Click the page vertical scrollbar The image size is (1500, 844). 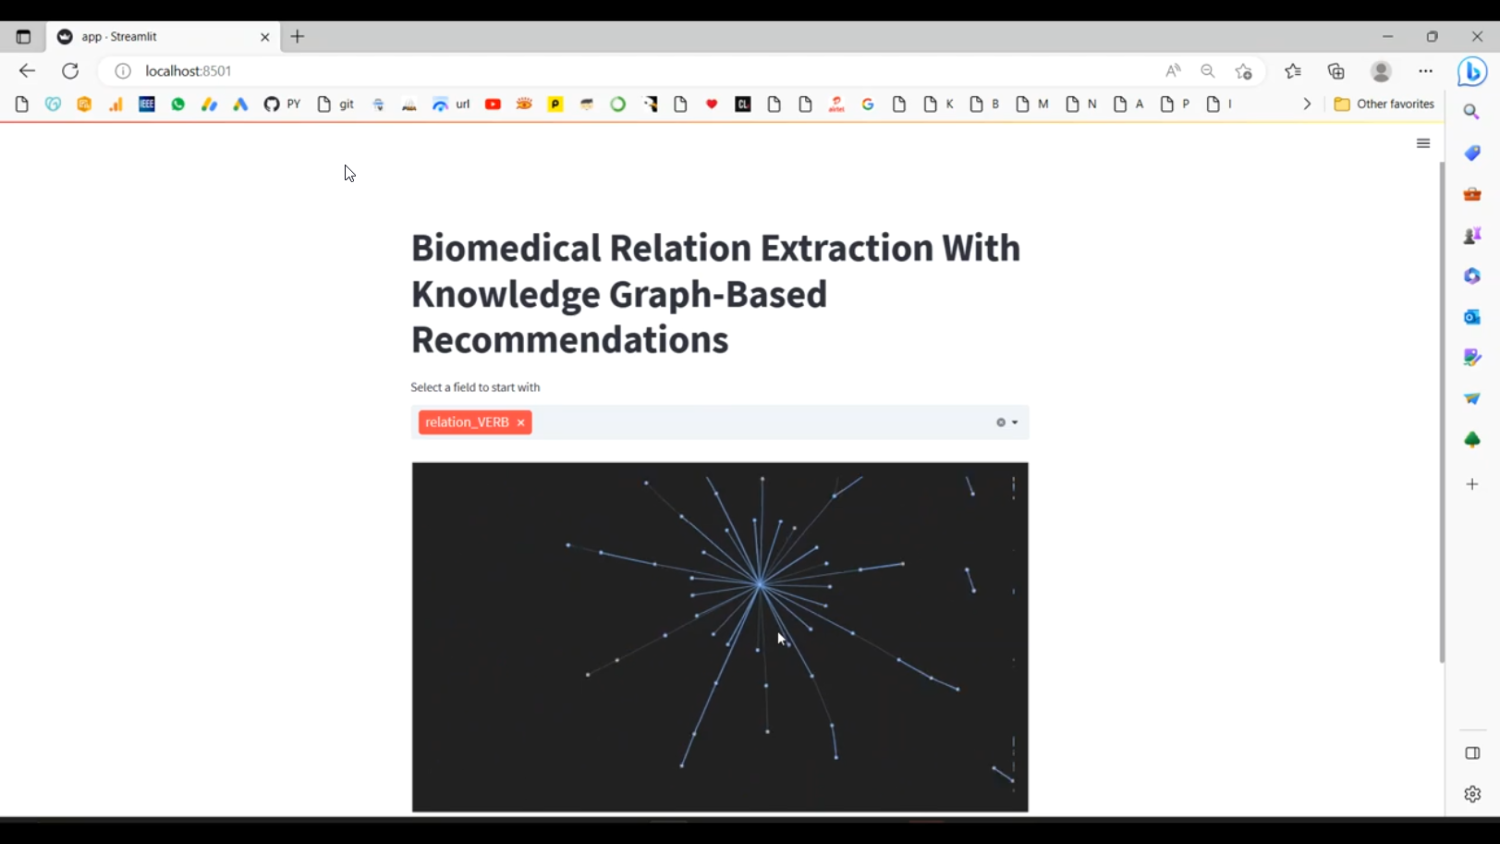(1441, 412)
